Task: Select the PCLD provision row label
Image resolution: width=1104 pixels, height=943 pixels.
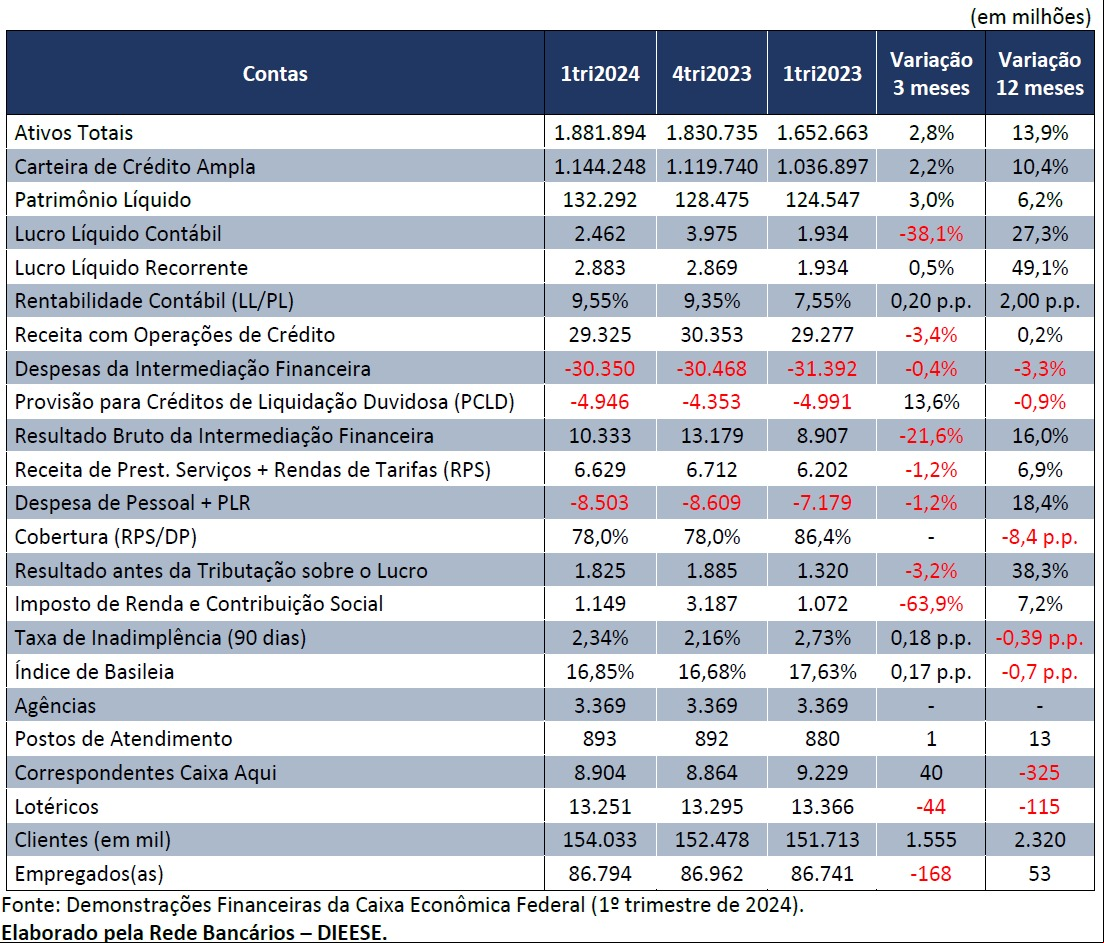Action: click(264, 401)
